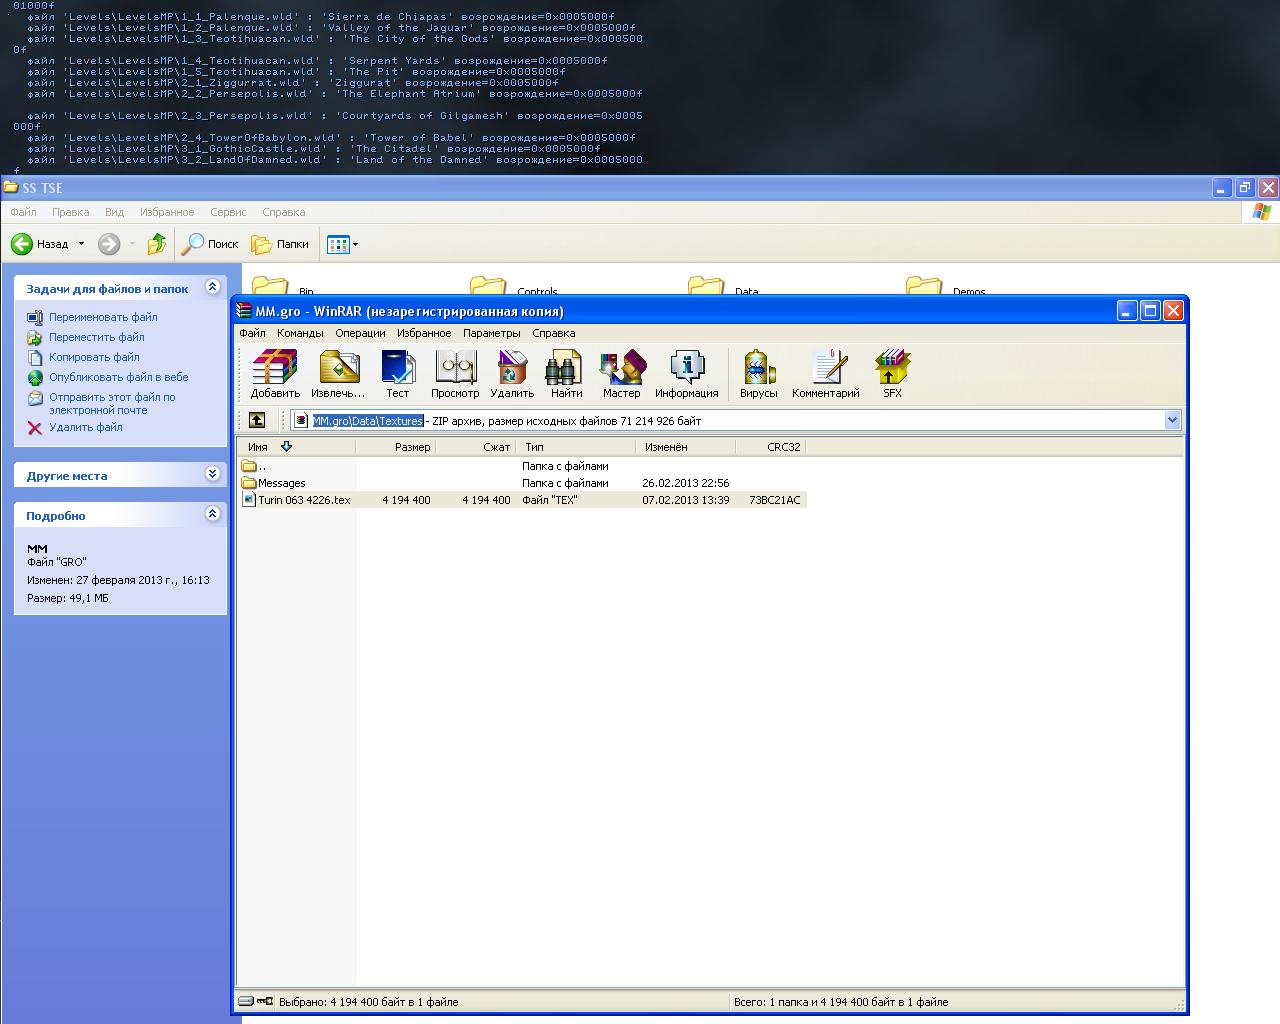Collapse the Подробно details panel
The width and height of the screenshot is (1280, 1024).
[x=212, y=513]
